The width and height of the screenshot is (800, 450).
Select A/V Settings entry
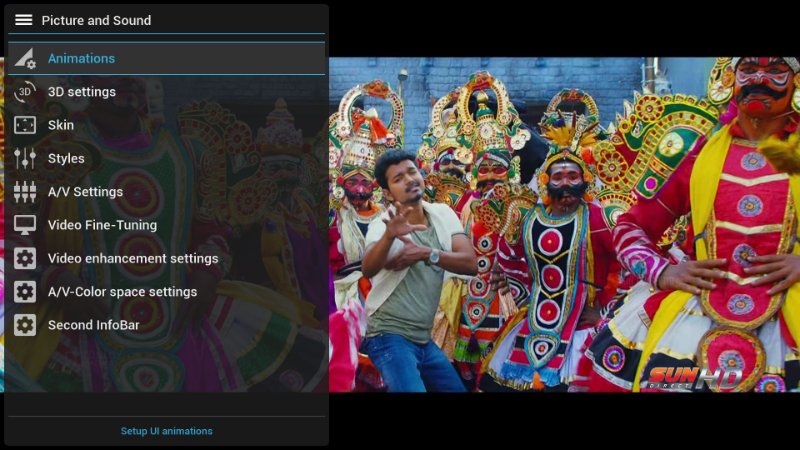[166, 192]
